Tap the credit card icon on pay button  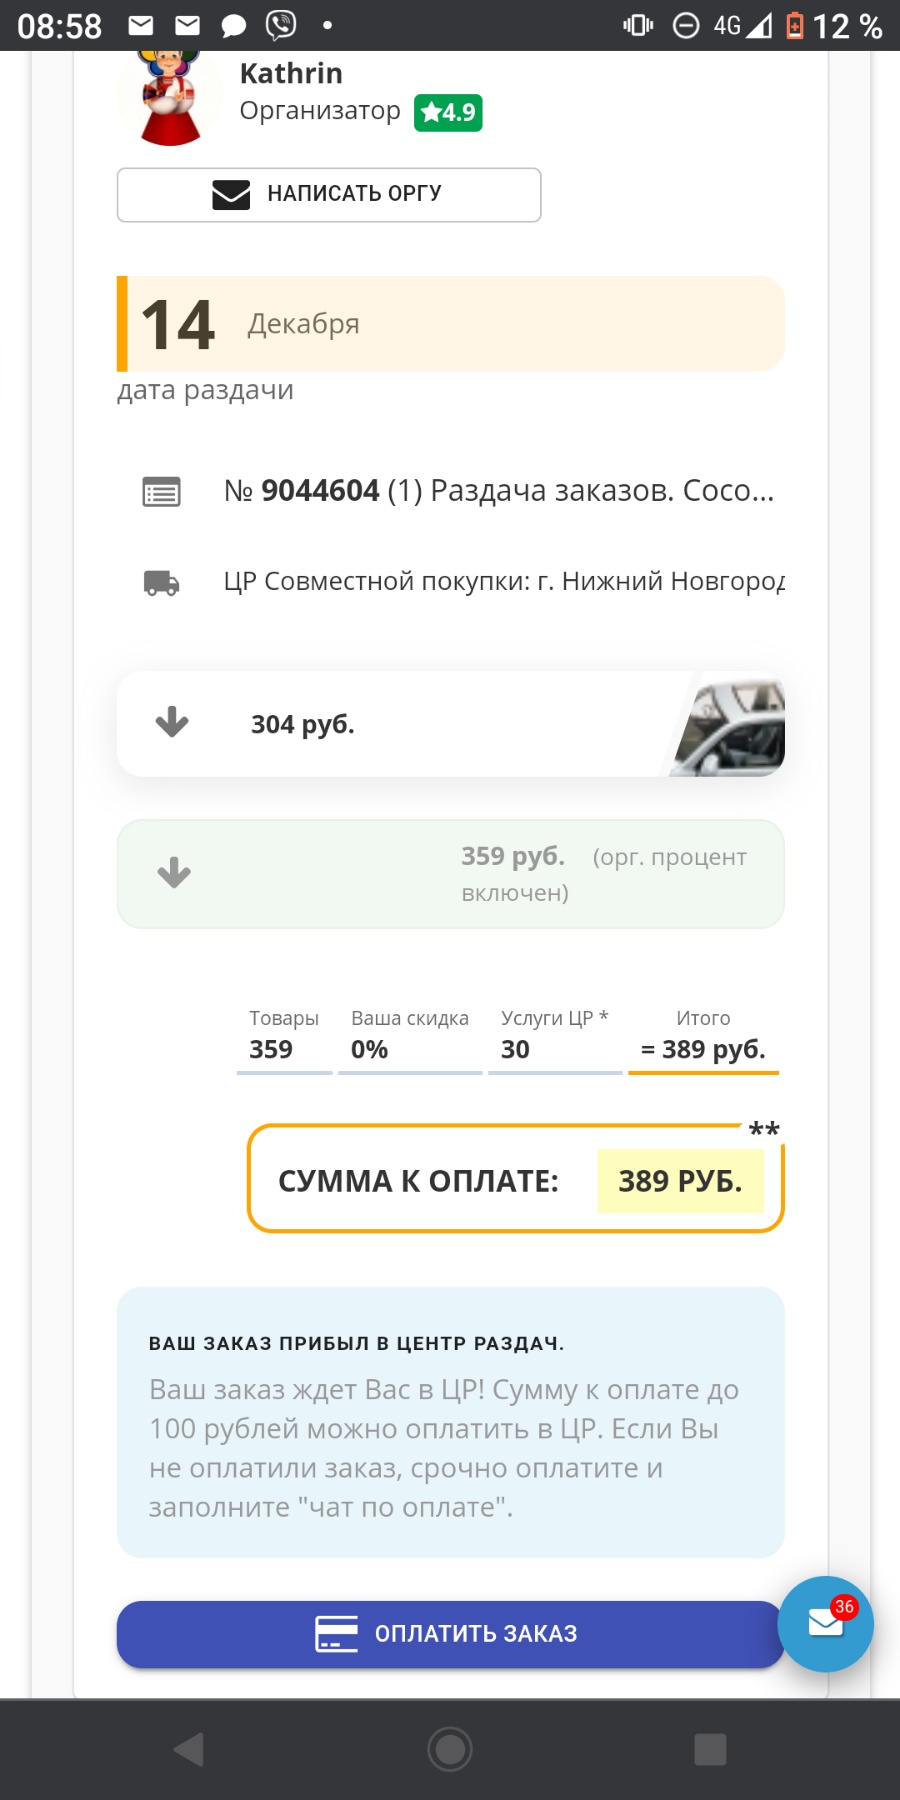tap(336, 1634)
